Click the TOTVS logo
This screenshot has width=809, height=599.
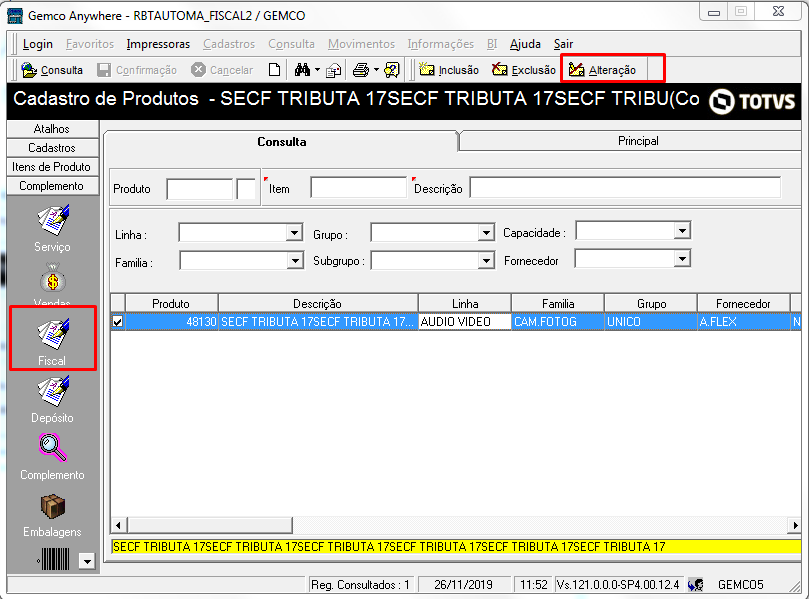pos(752,101)
